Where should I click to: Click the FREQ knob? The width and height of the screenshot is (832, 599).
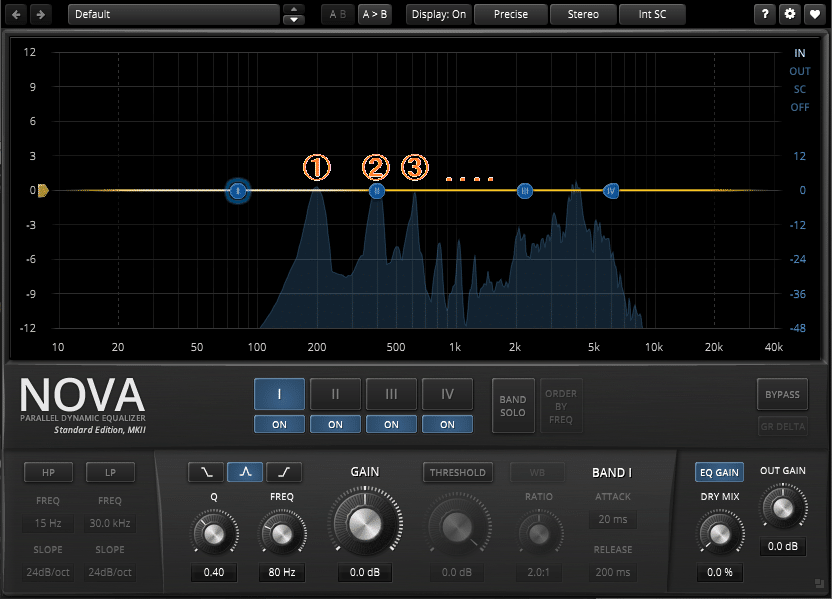tap(282, 533)
